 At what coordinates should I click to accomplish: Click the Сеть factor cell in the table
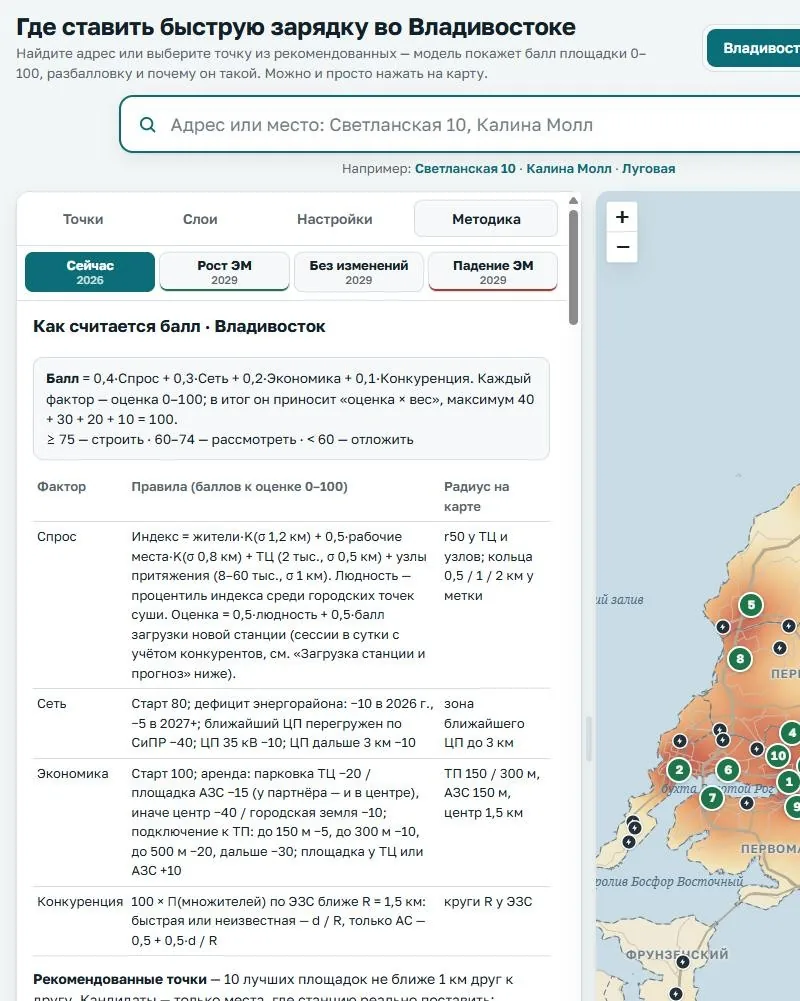52,704
